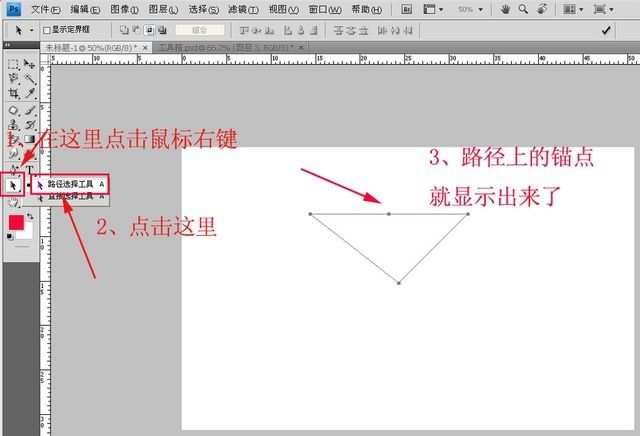Select the Brush tool
Screen dimensions: 640x436
tap(29, 110)
